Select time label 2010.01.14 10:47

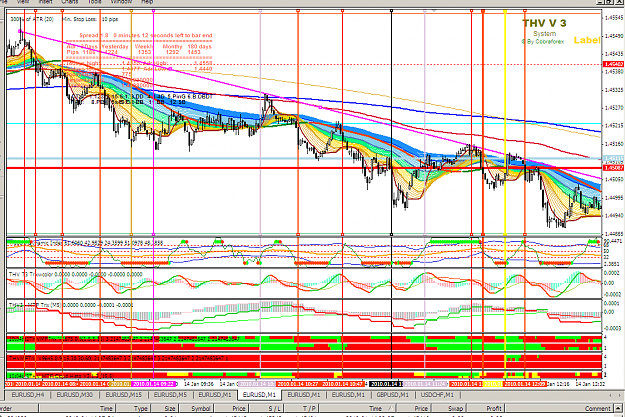[342, 384]
